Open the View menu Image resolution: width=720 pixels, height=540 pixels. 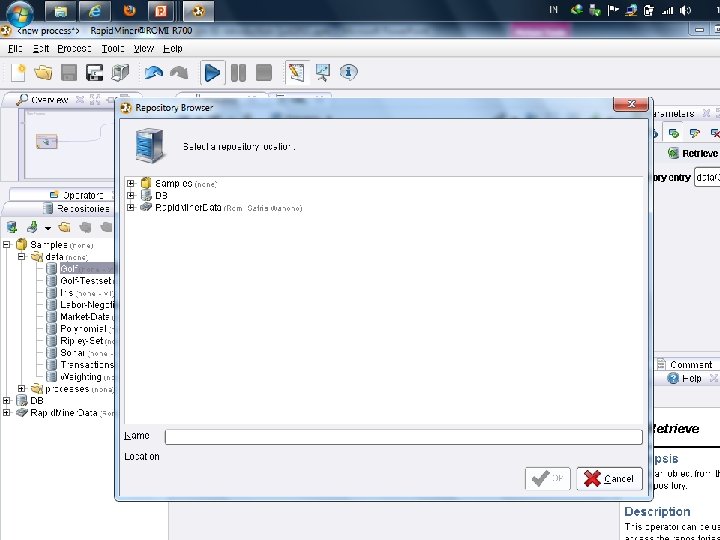pos(144,49)
